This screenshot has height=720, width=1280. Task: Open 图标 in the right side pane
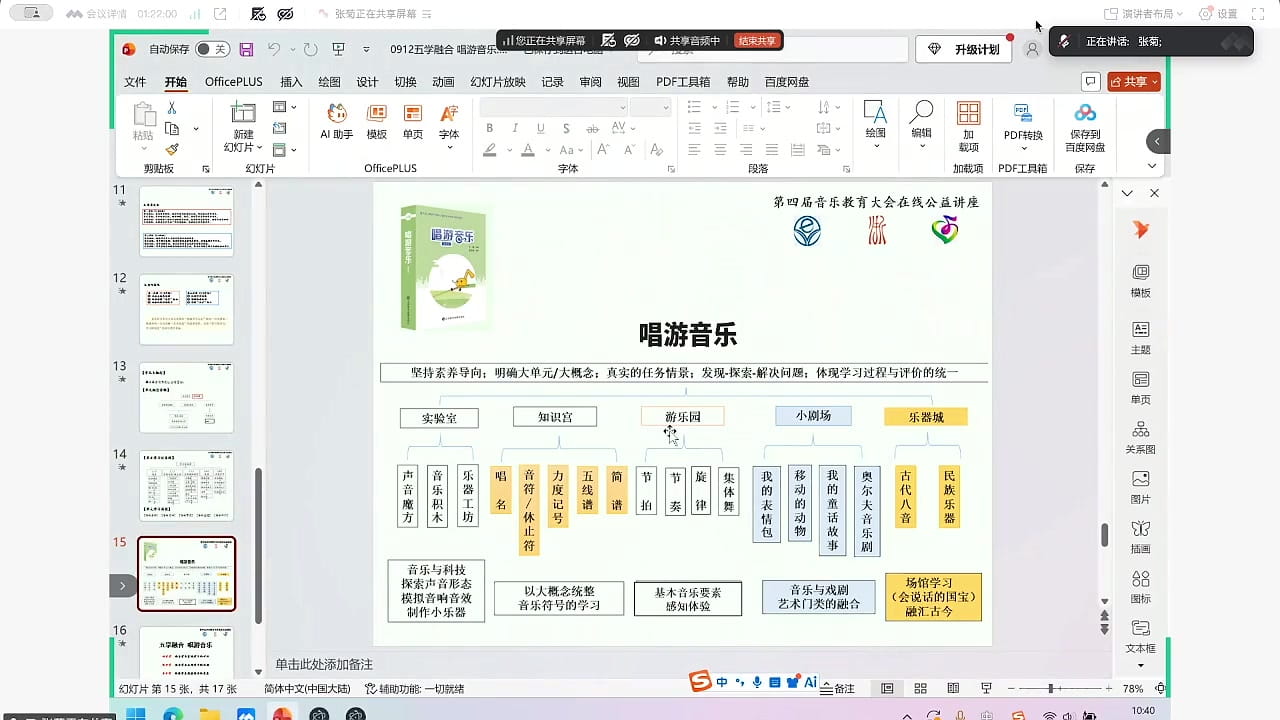click(1140, 587)
